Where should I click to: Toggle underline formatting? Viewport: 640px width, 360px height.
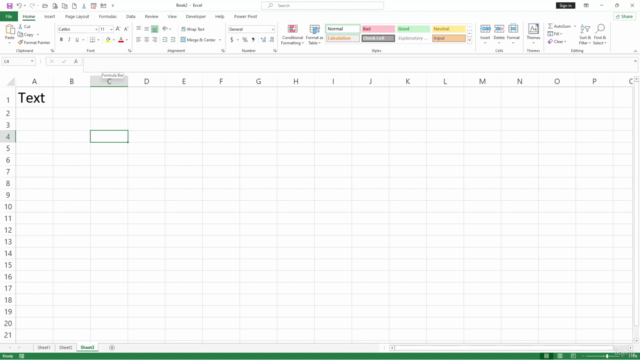[x=77, y=40]
